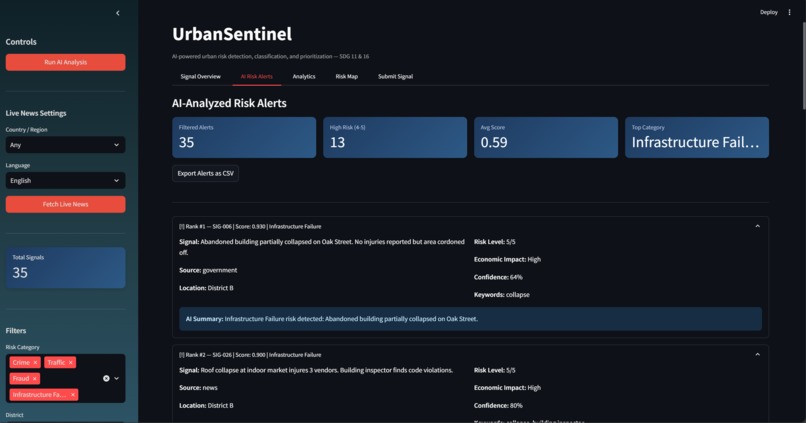This screenshot has height=423, width=806.
Task: Click the Run AI Analysis button
Action: 65,62
